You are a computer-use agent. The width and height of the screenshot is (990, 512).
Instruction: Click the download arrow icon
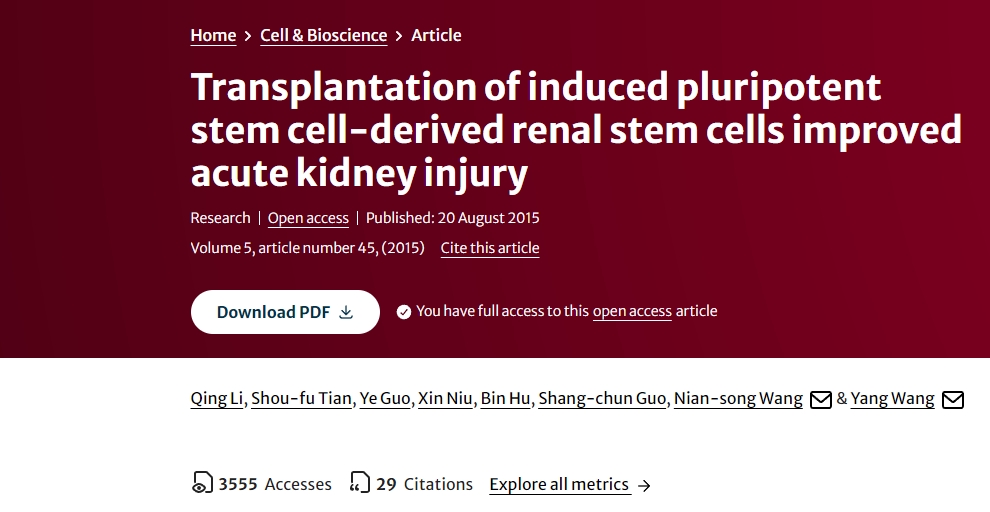click(x=346, y=312)
